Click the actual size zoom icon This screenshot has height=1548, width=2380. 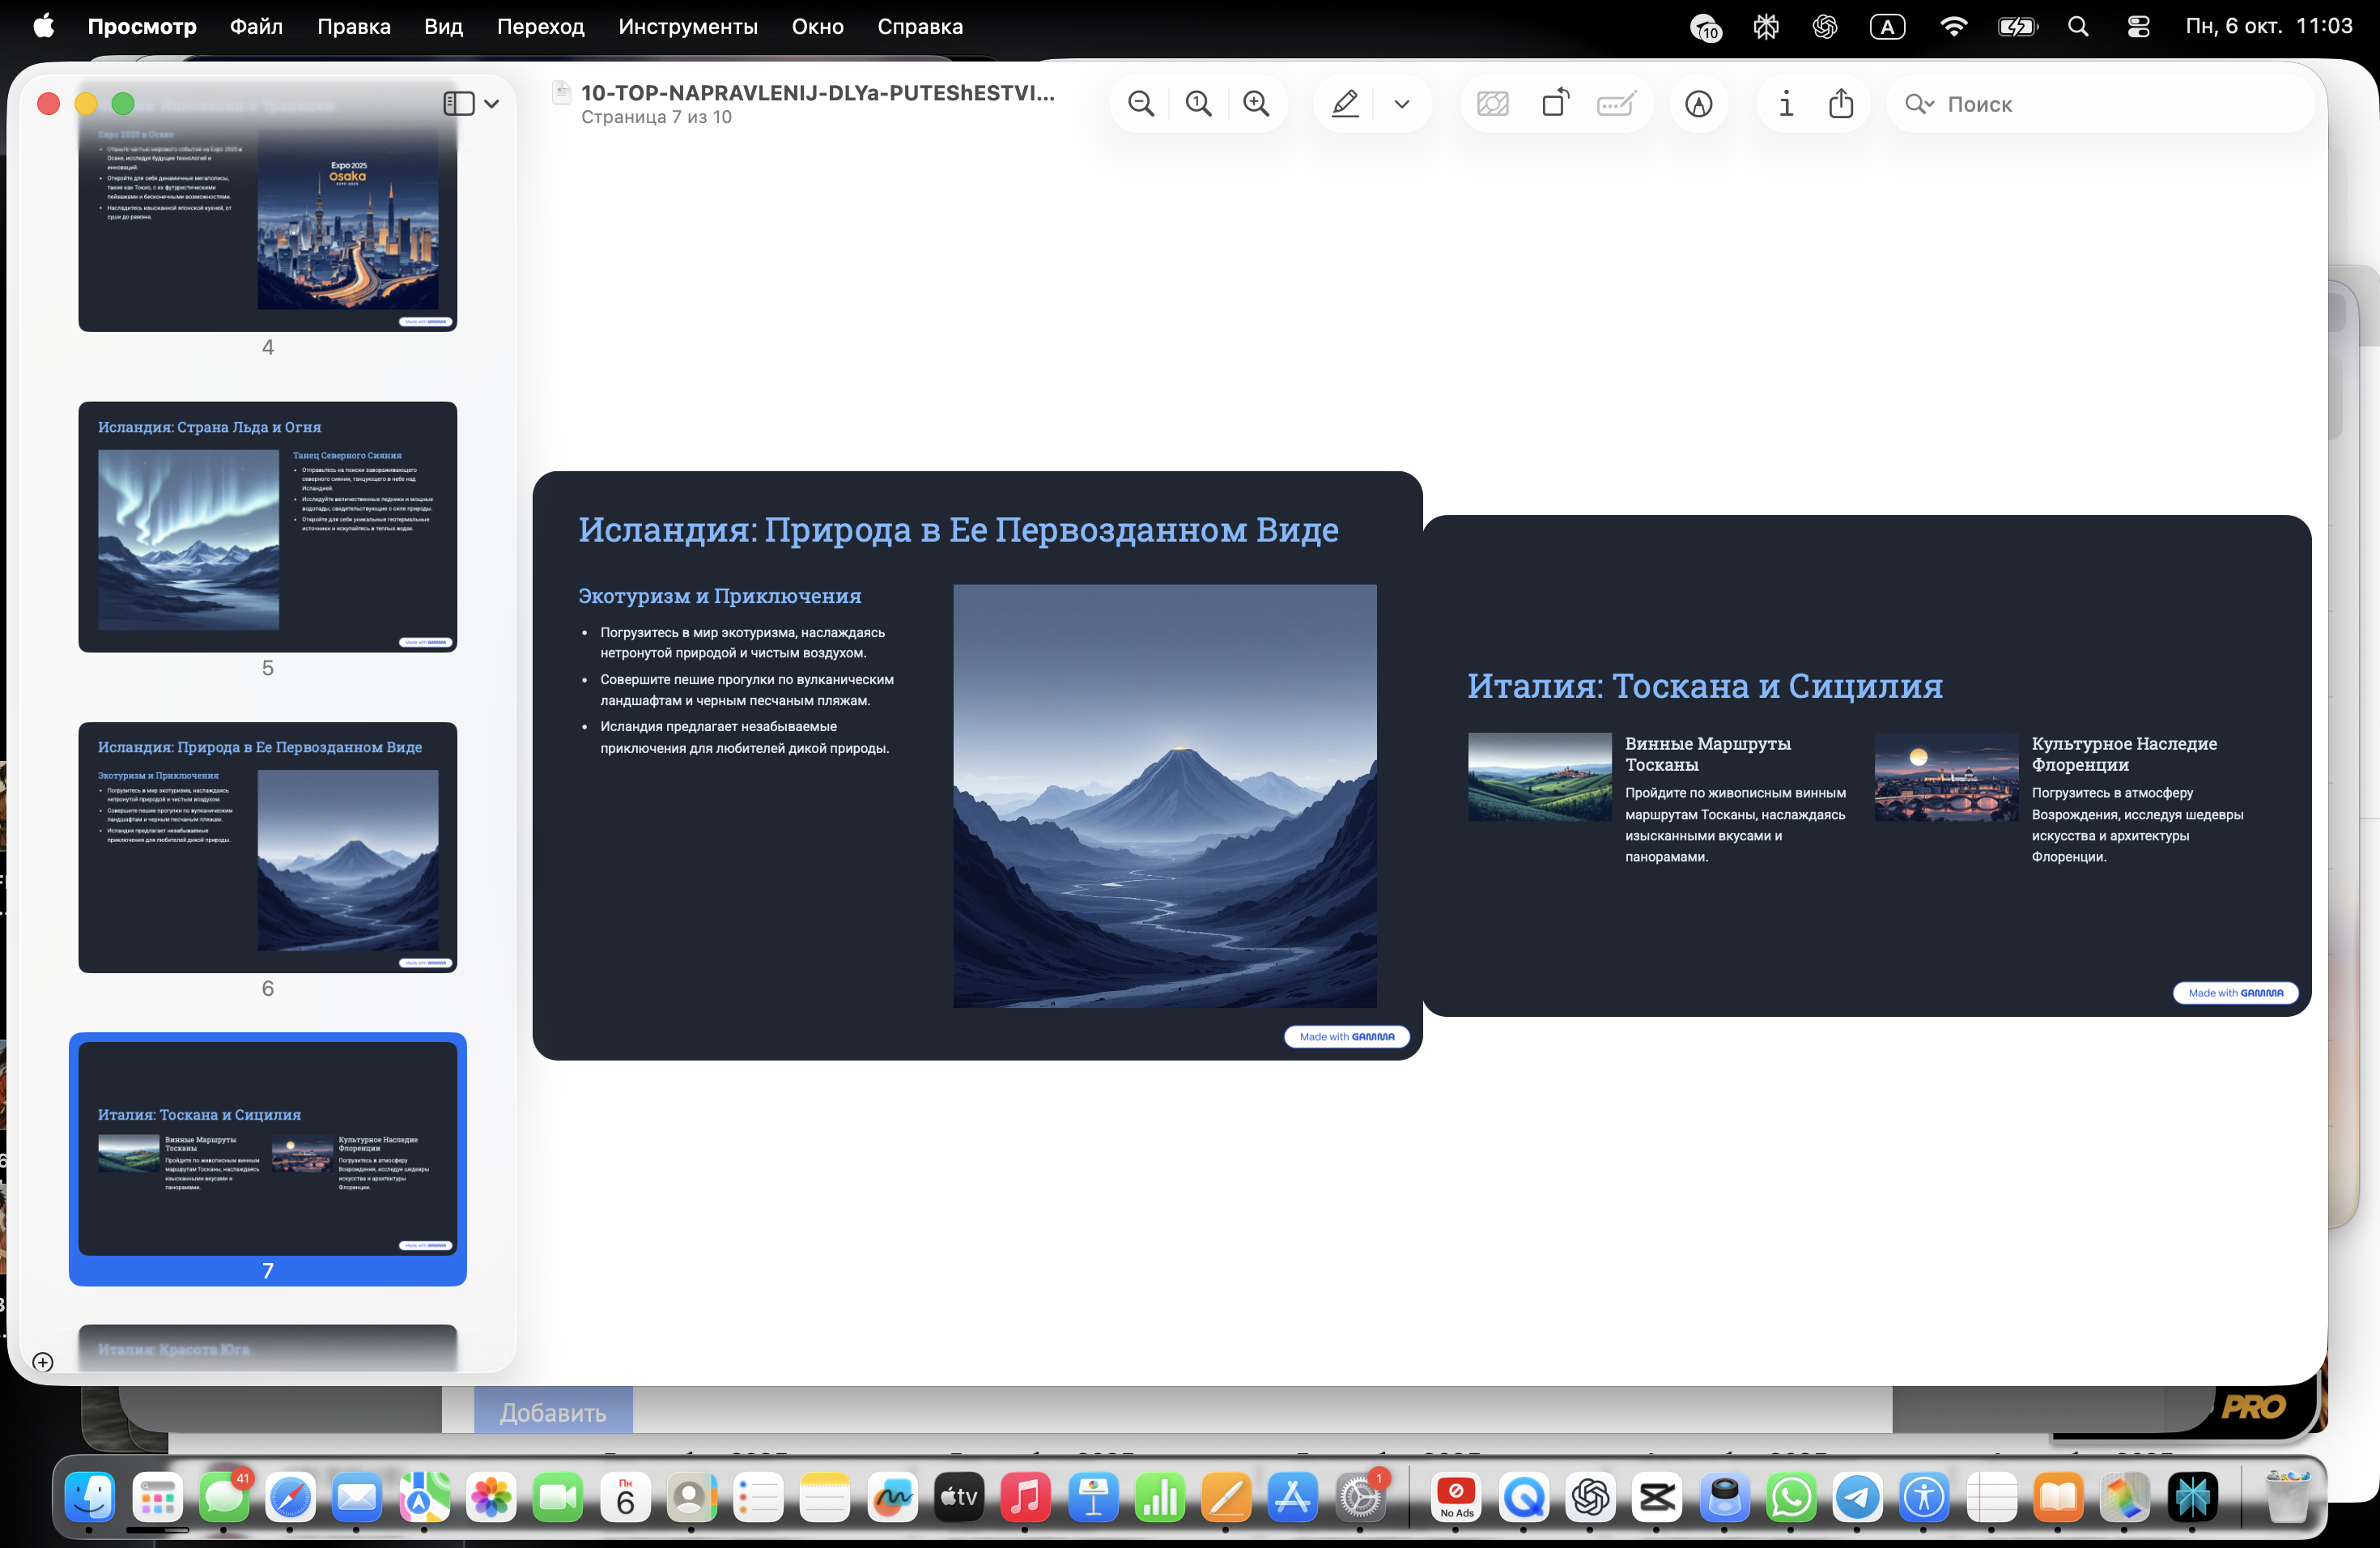(x=1198, y=104)
